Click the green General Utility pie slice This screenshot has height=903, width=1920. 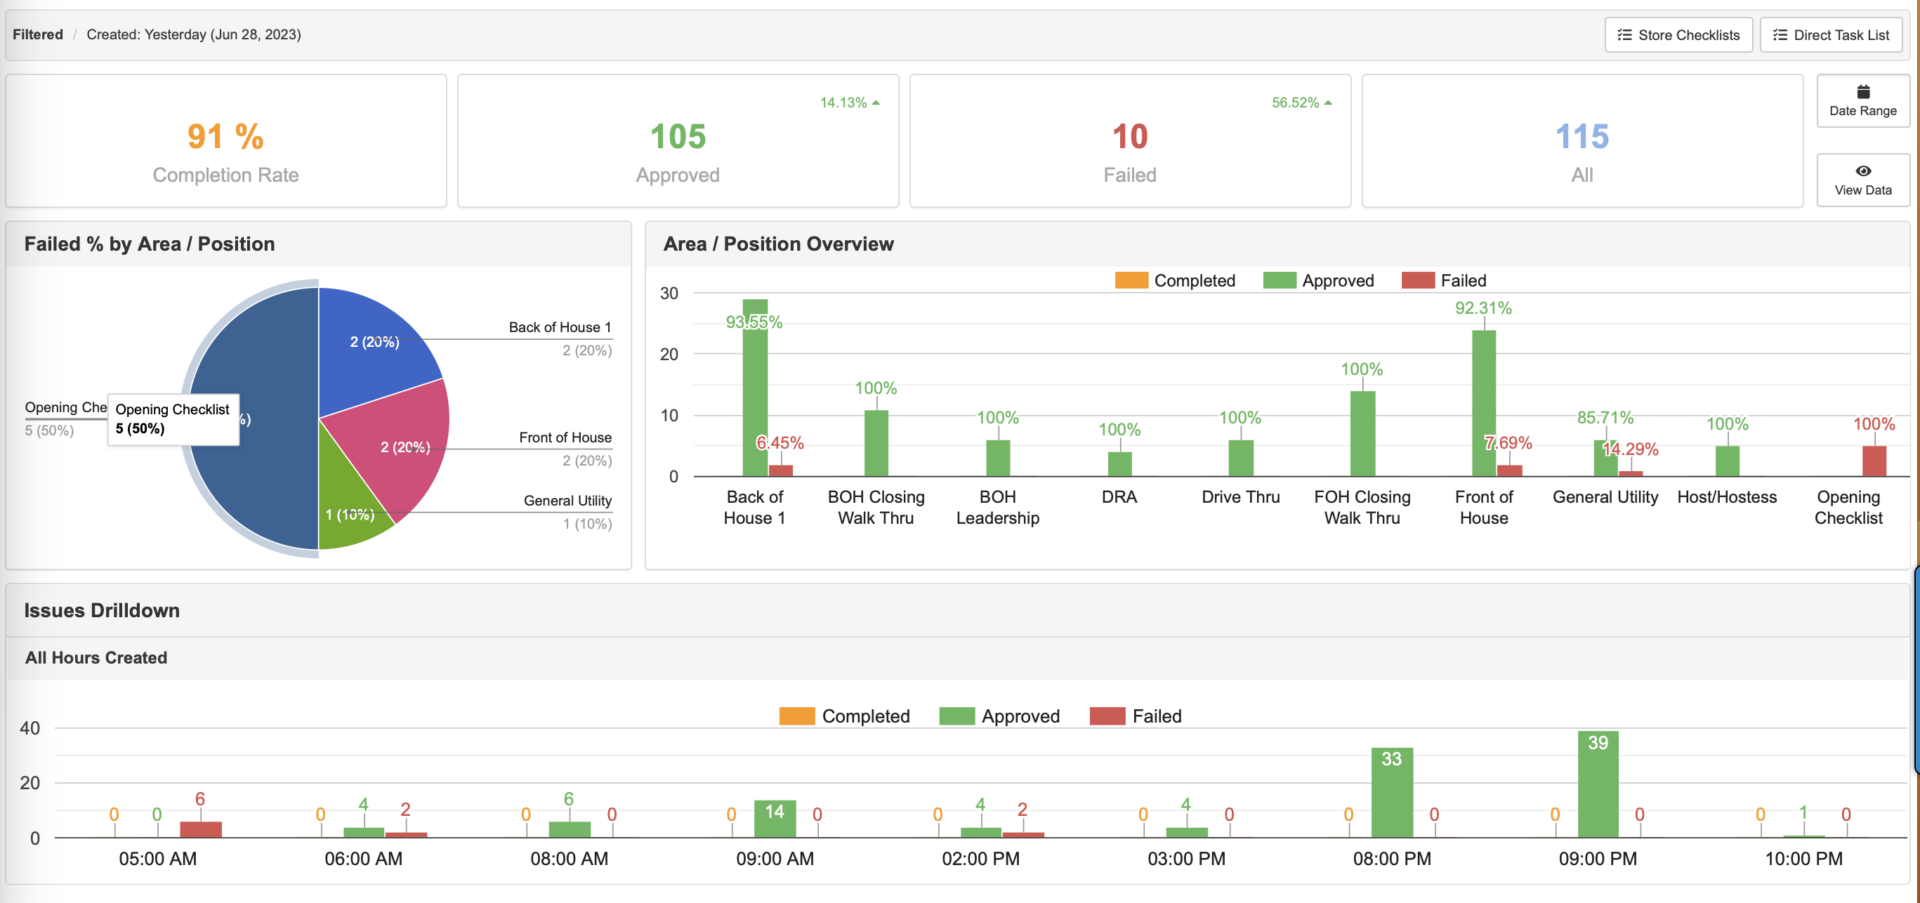click(x=350, y=510)
